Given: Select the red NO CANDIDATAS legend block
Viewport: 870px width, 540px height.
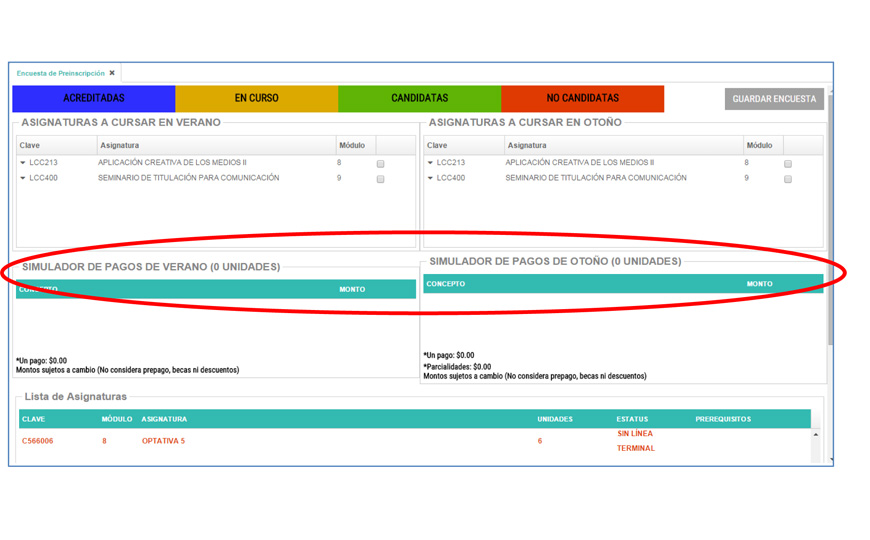Looking at the screenshot, I should 582,98.
